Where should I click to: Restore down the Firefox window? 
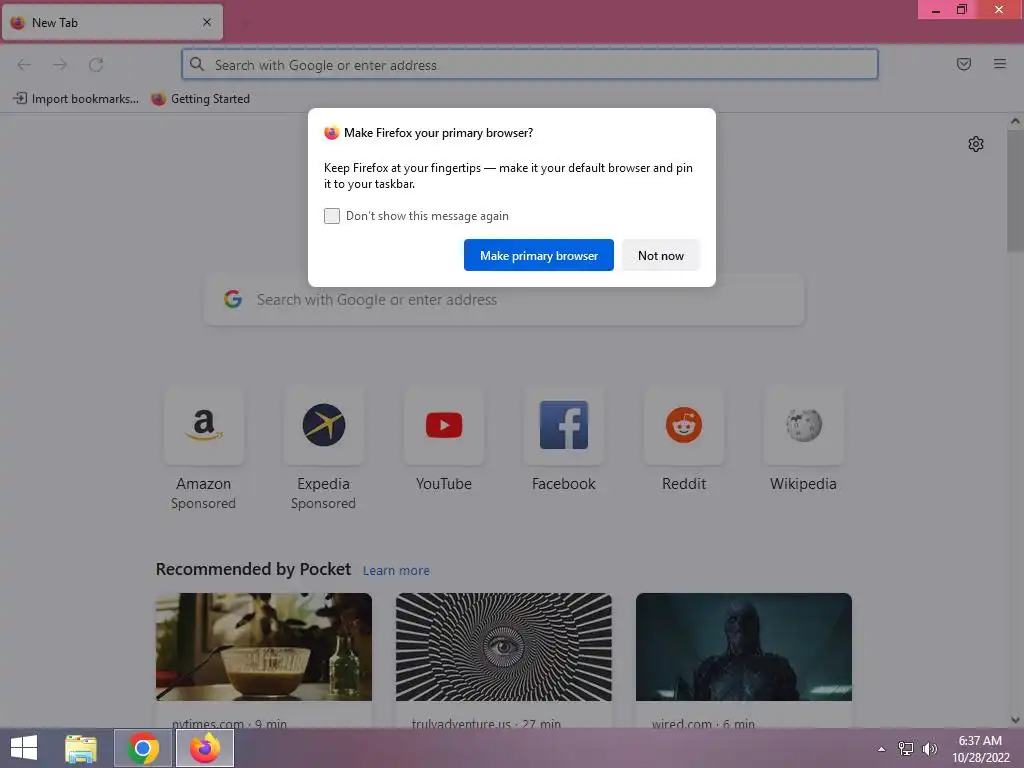point(962,10)
